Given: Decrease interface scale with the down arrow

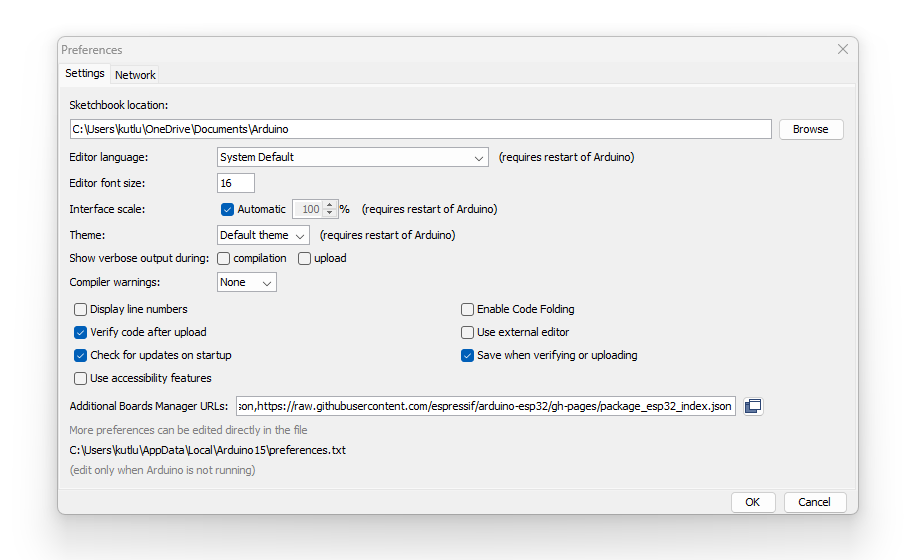Looking at the screenshot, I should [x=330, y=214].
